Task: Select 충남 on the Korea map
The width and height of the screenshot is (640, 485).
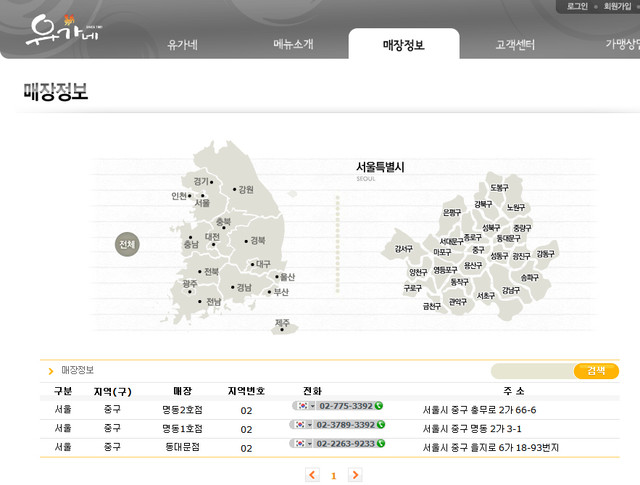Action: click(191, 242)
